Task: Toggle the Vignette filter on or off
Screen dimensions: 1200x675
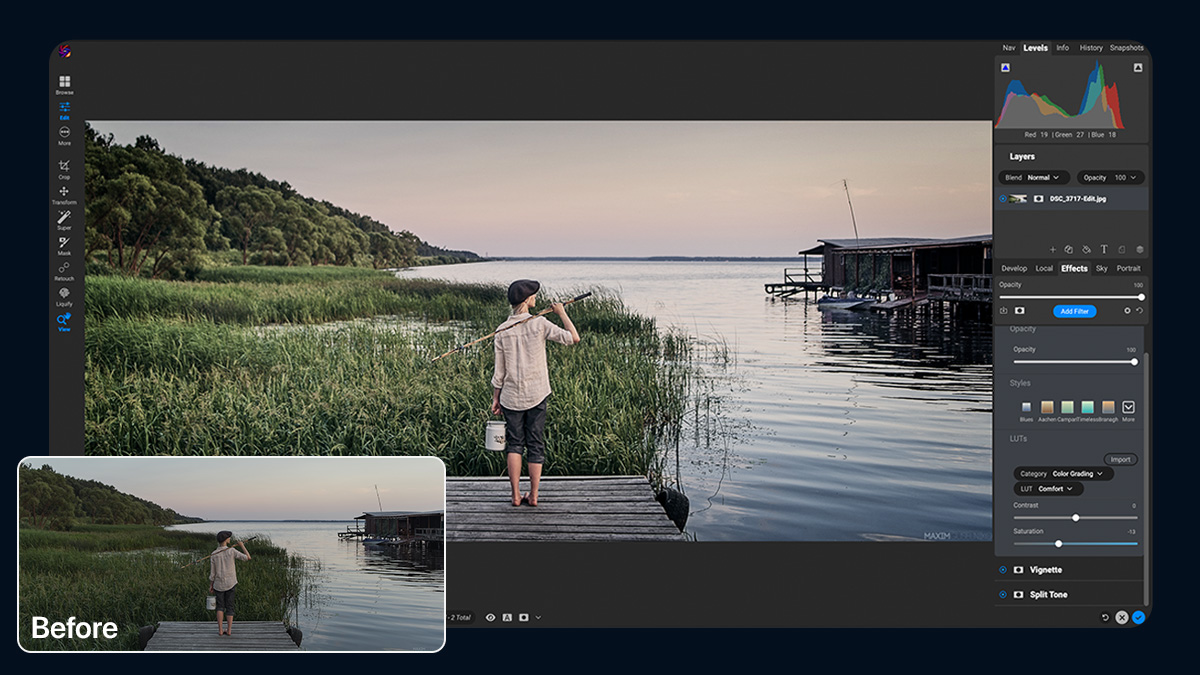Action: [x=1003, y=570]
